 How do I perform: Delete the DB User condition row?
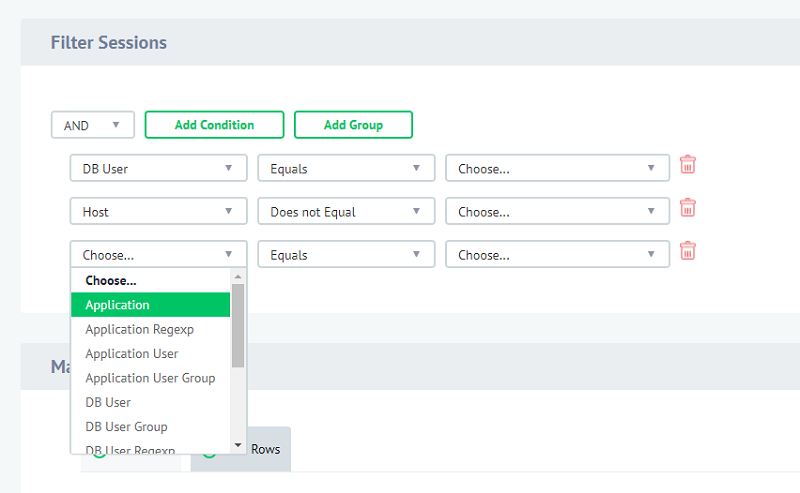[687, 165]
